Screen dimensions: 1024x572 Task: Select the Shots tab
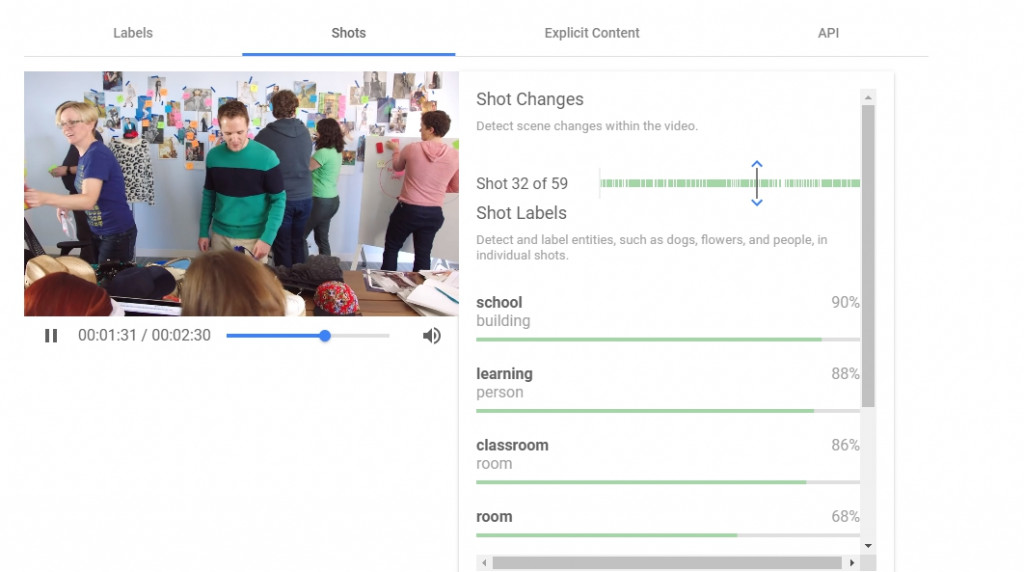coord(348,33)
